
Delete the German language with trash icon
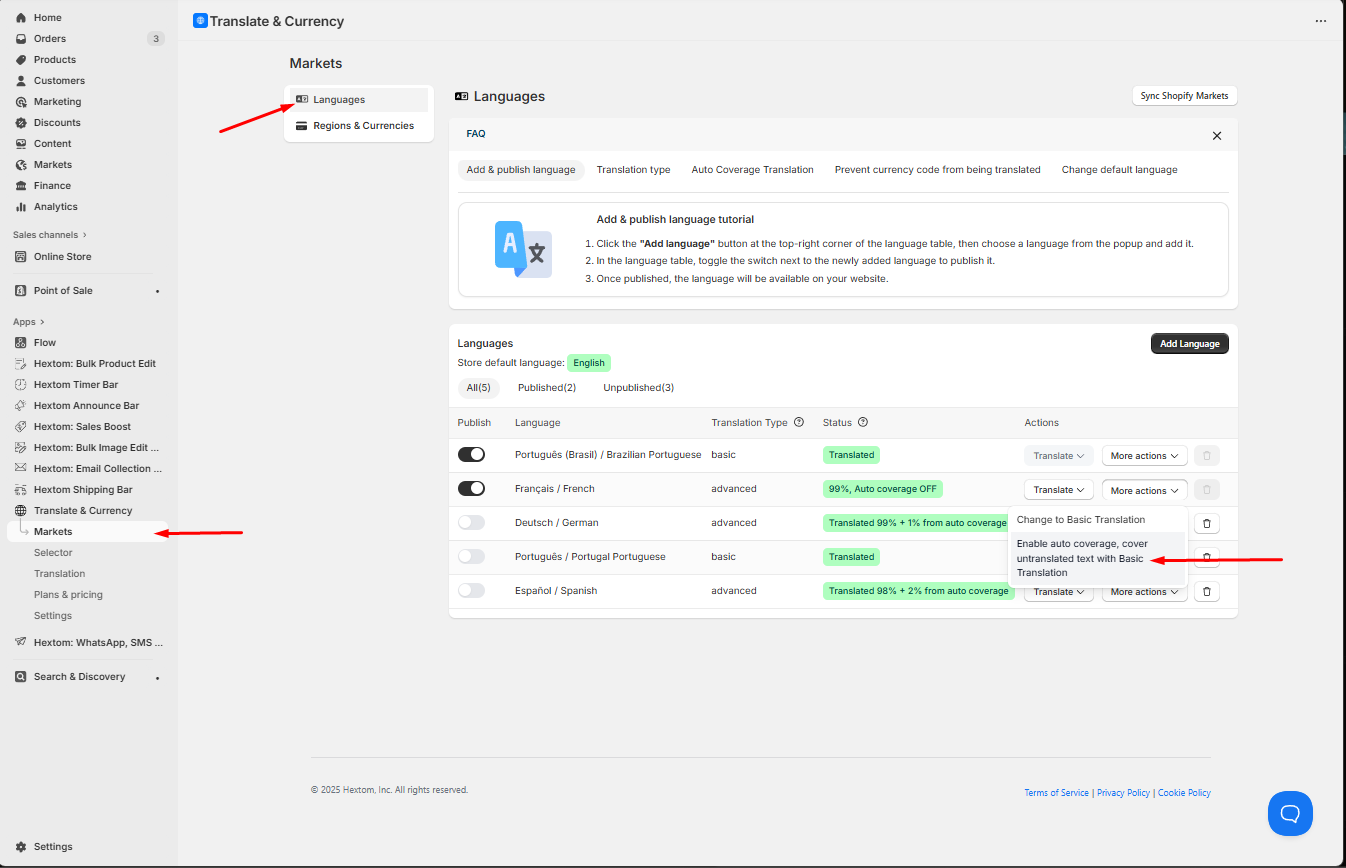pyautogui.click(x=1207, y=523)
